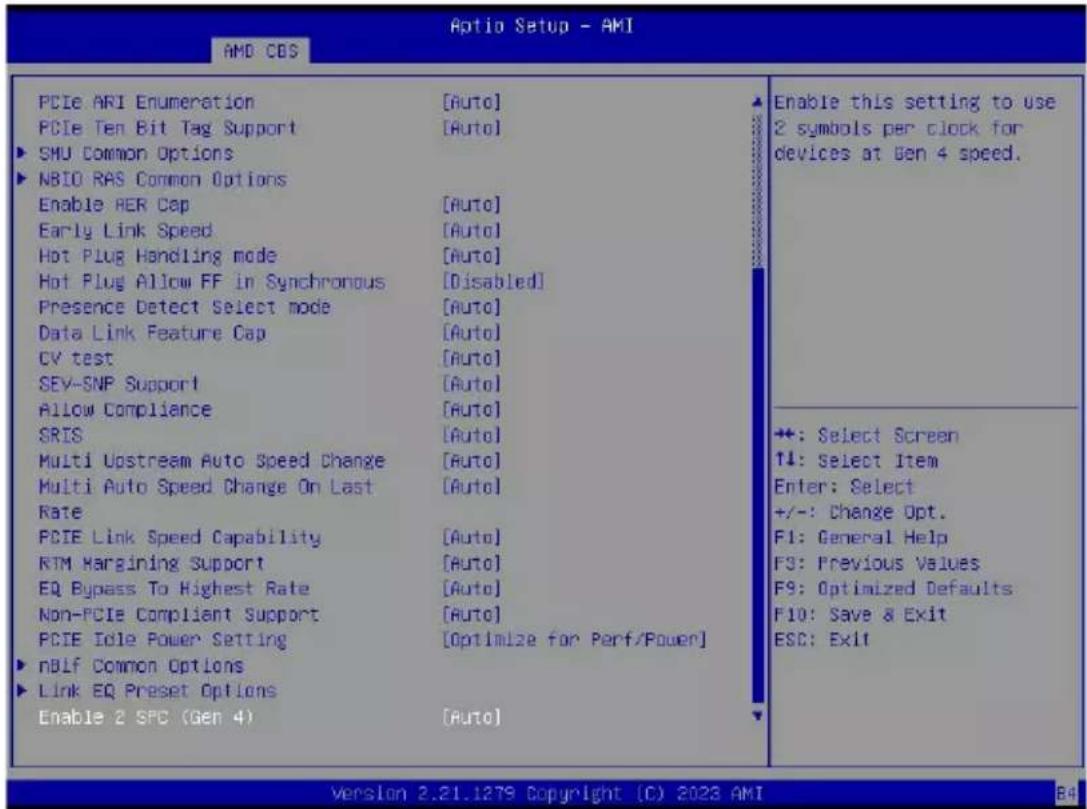Screen dimensions: 1087x809
Task: Select Enable AER Cap setting
Action: pos(114,205)
